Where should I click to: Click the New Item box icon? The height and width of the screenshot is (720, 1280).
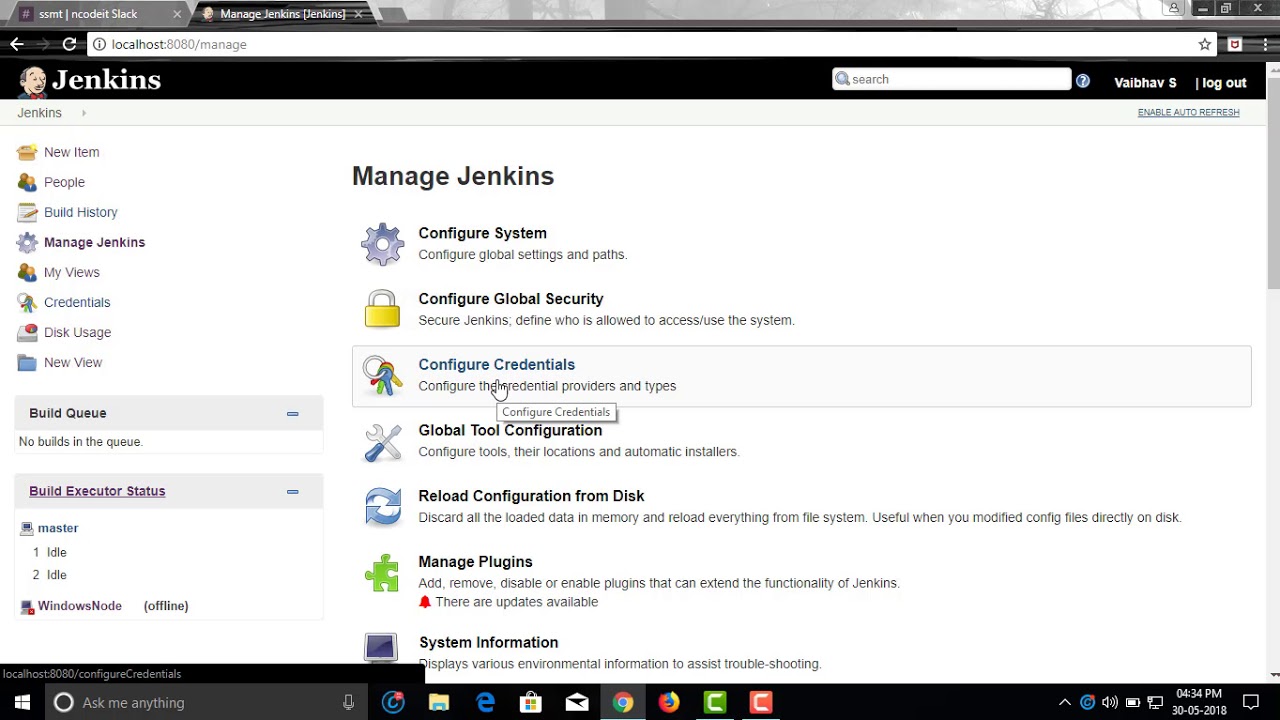point(27,152)
